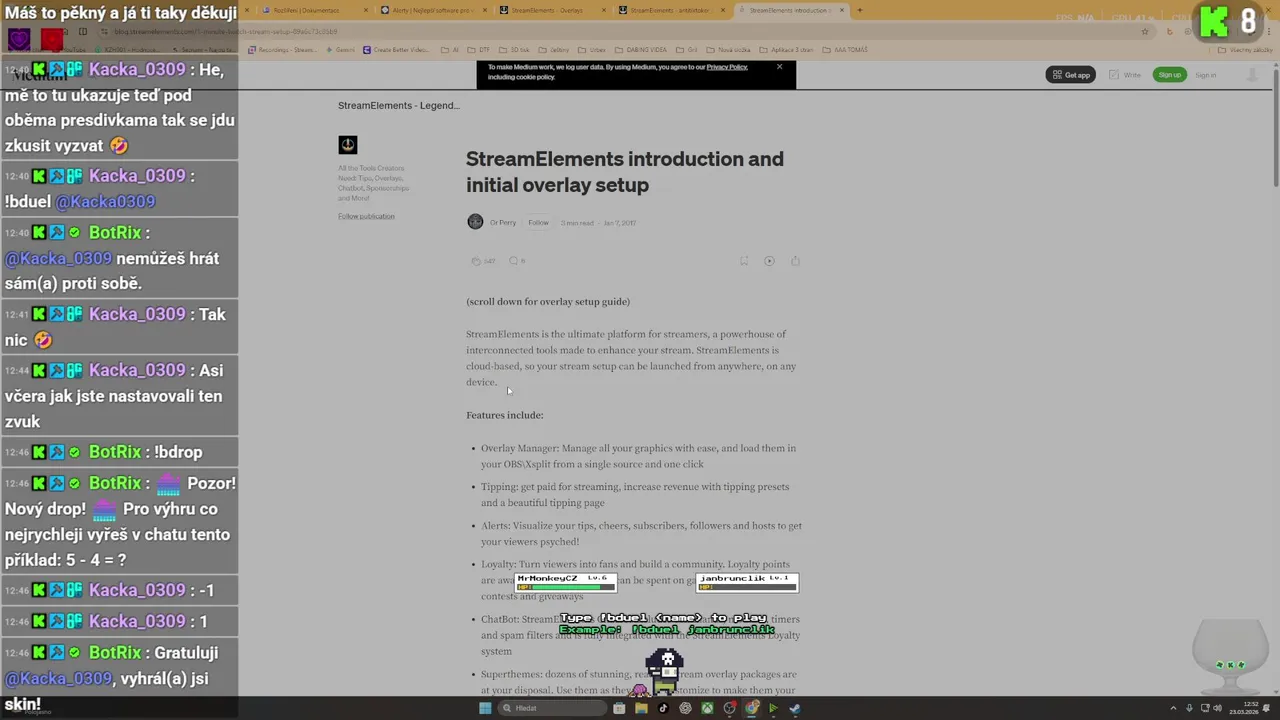The width and height of the screenshot is (1280, 720).
Task: Open the Privacy Policy link in the notice
Action: 727,67
